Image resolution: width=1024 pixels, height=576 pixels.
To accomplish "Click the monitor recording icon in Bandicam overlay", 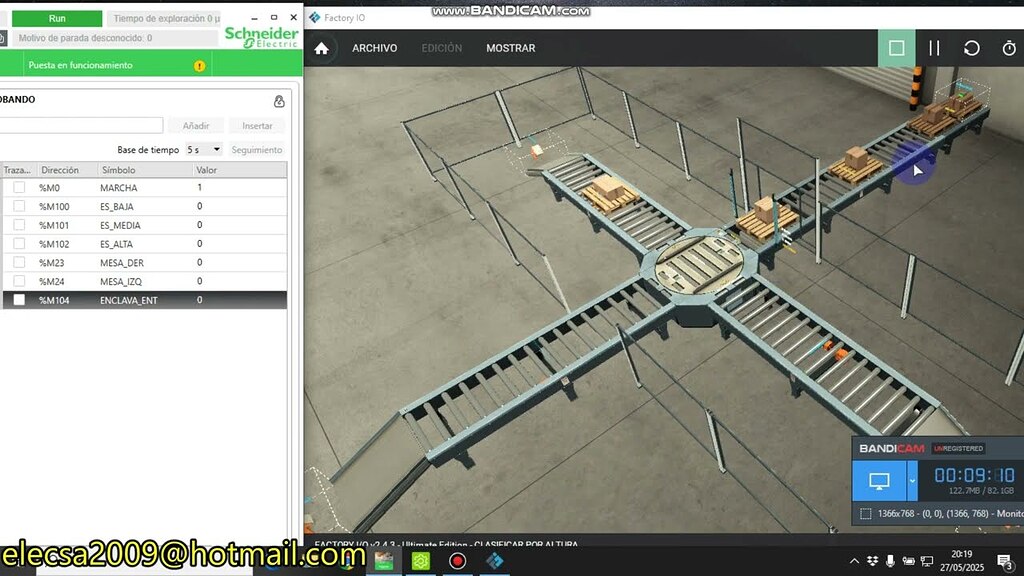I will tap(879, 480).
